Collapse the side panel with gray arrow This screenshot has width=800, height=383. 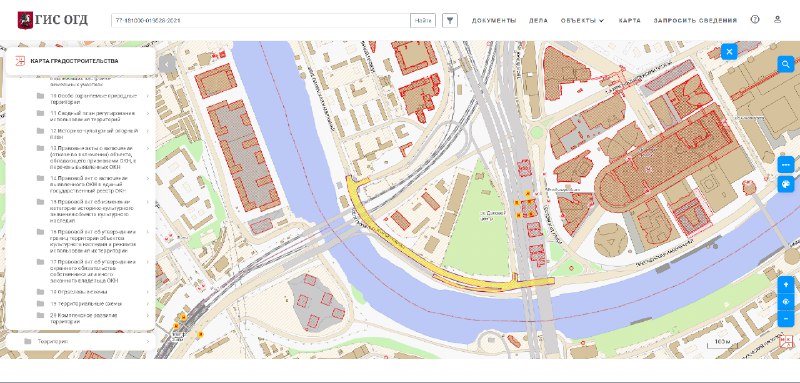(x=167, y=64)
